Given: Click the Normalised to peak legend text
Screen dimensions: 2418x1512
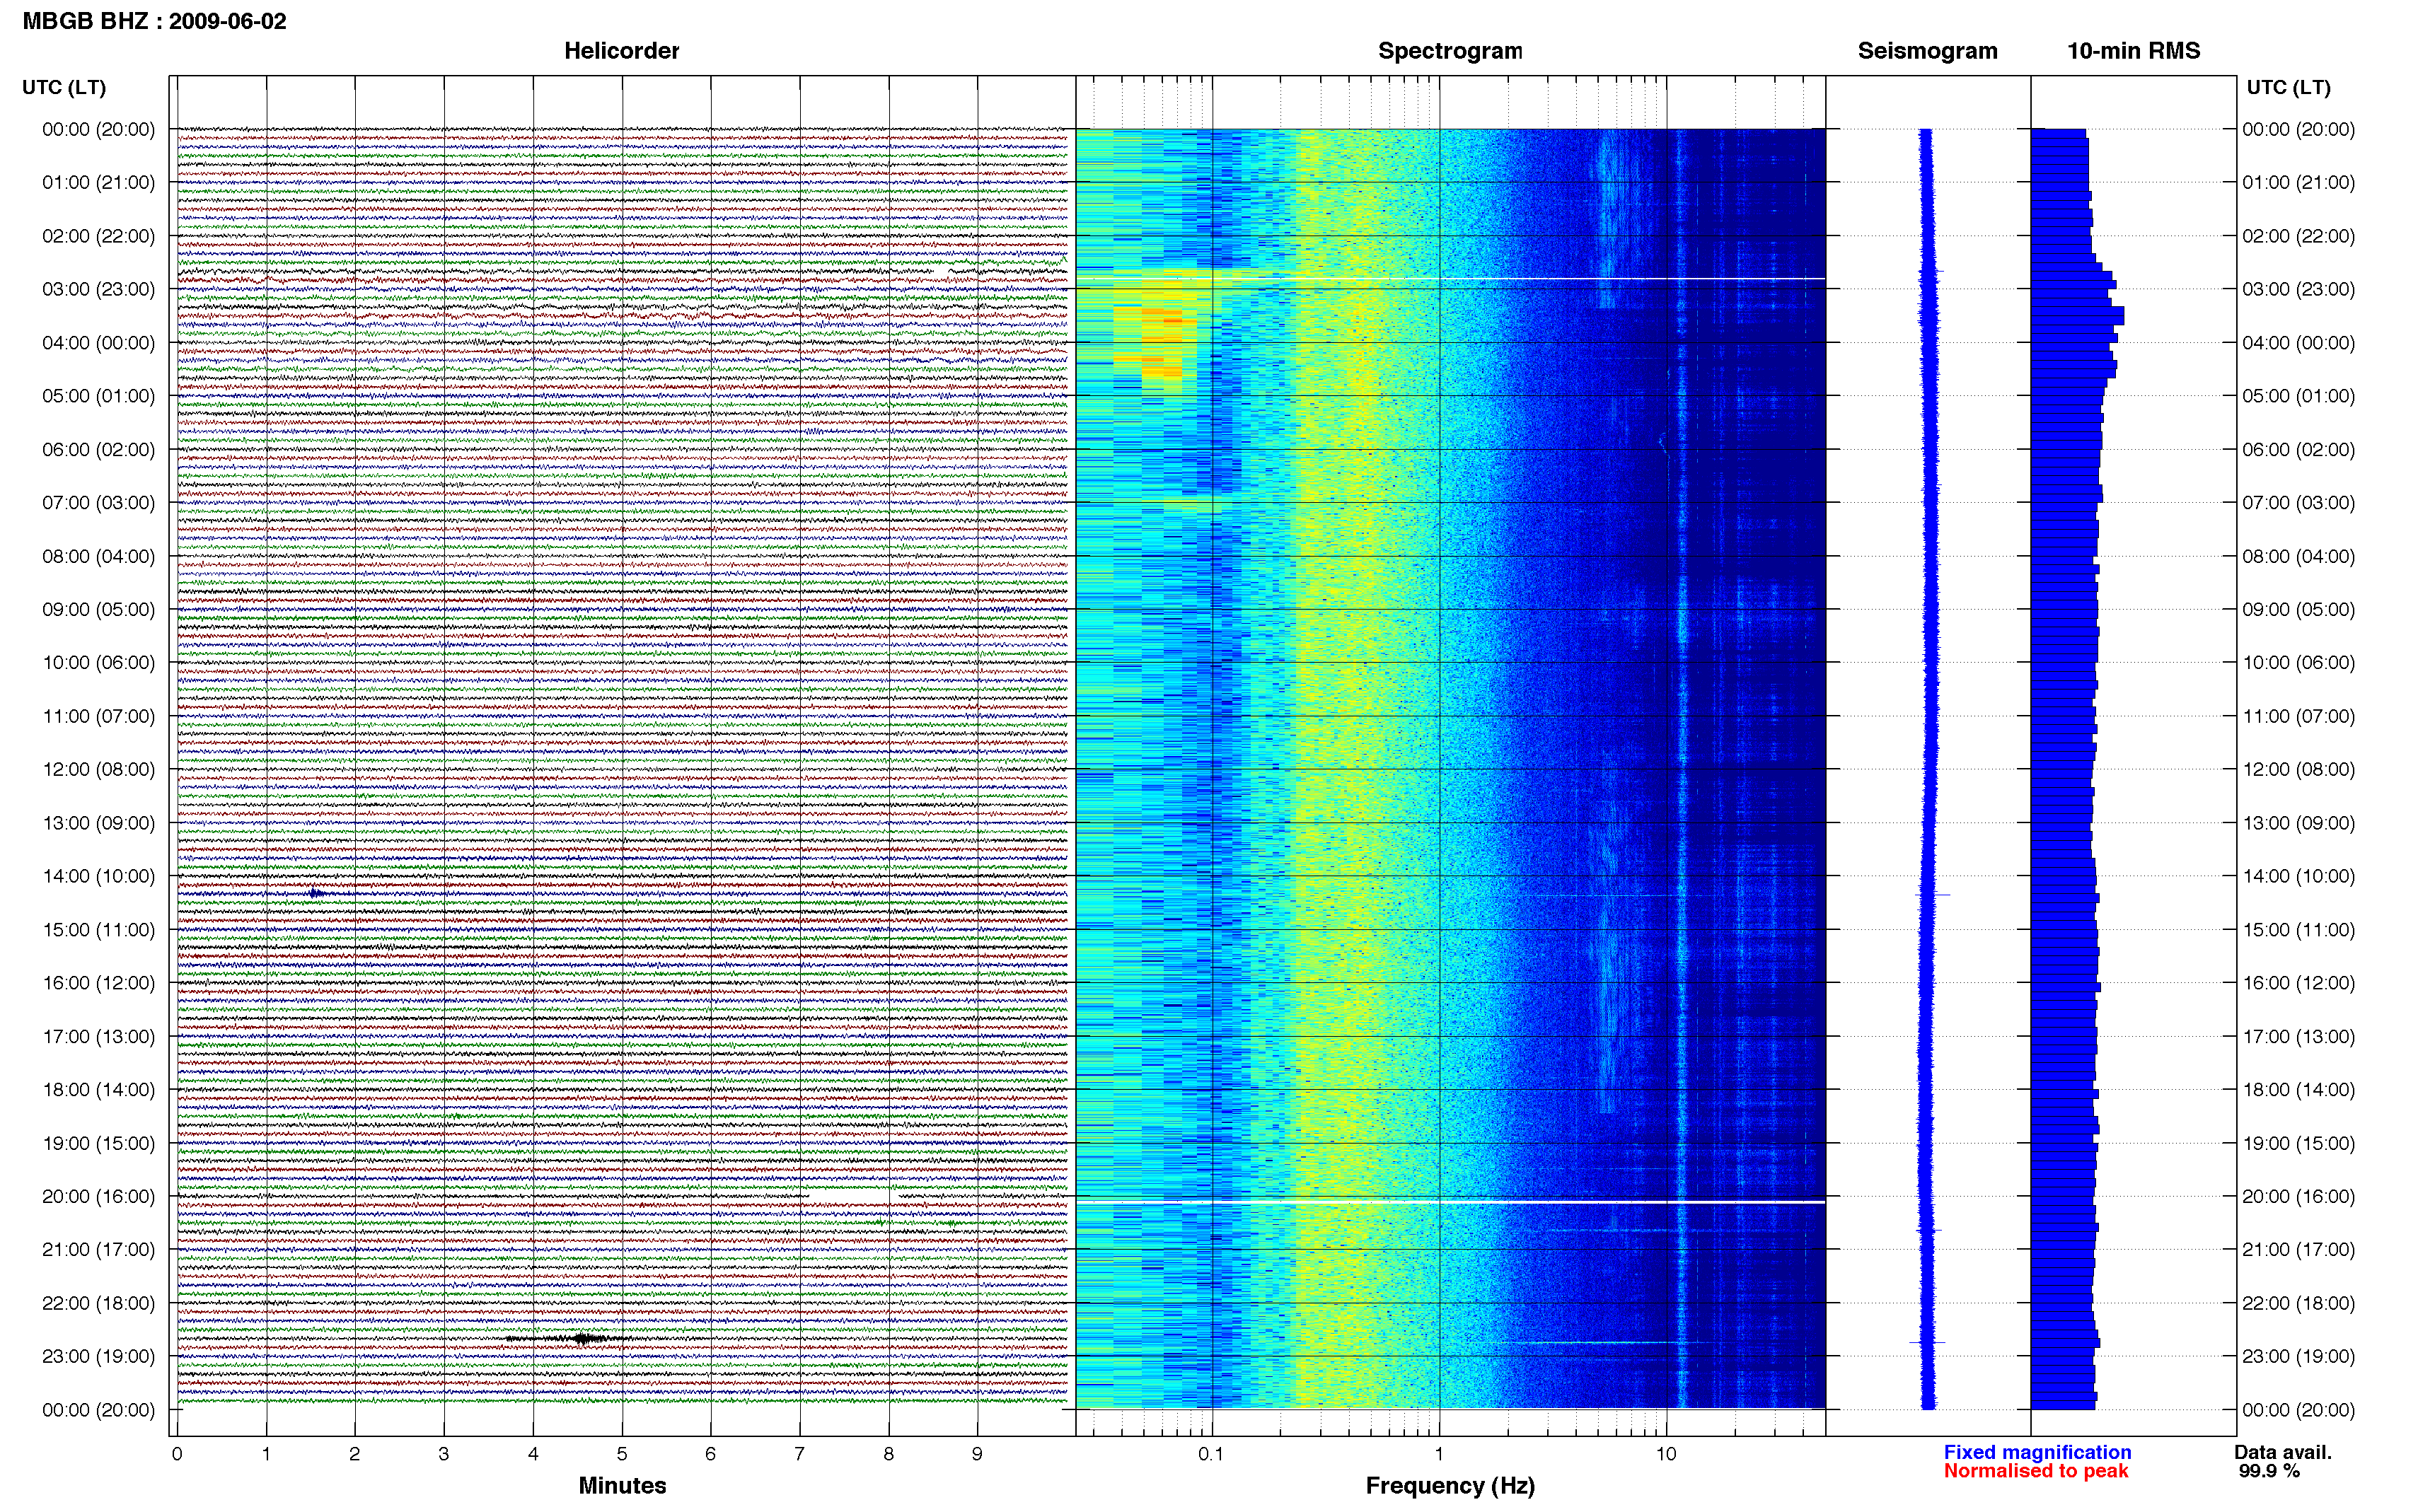Looking at the screenshot, I should coord(2036,1471).
